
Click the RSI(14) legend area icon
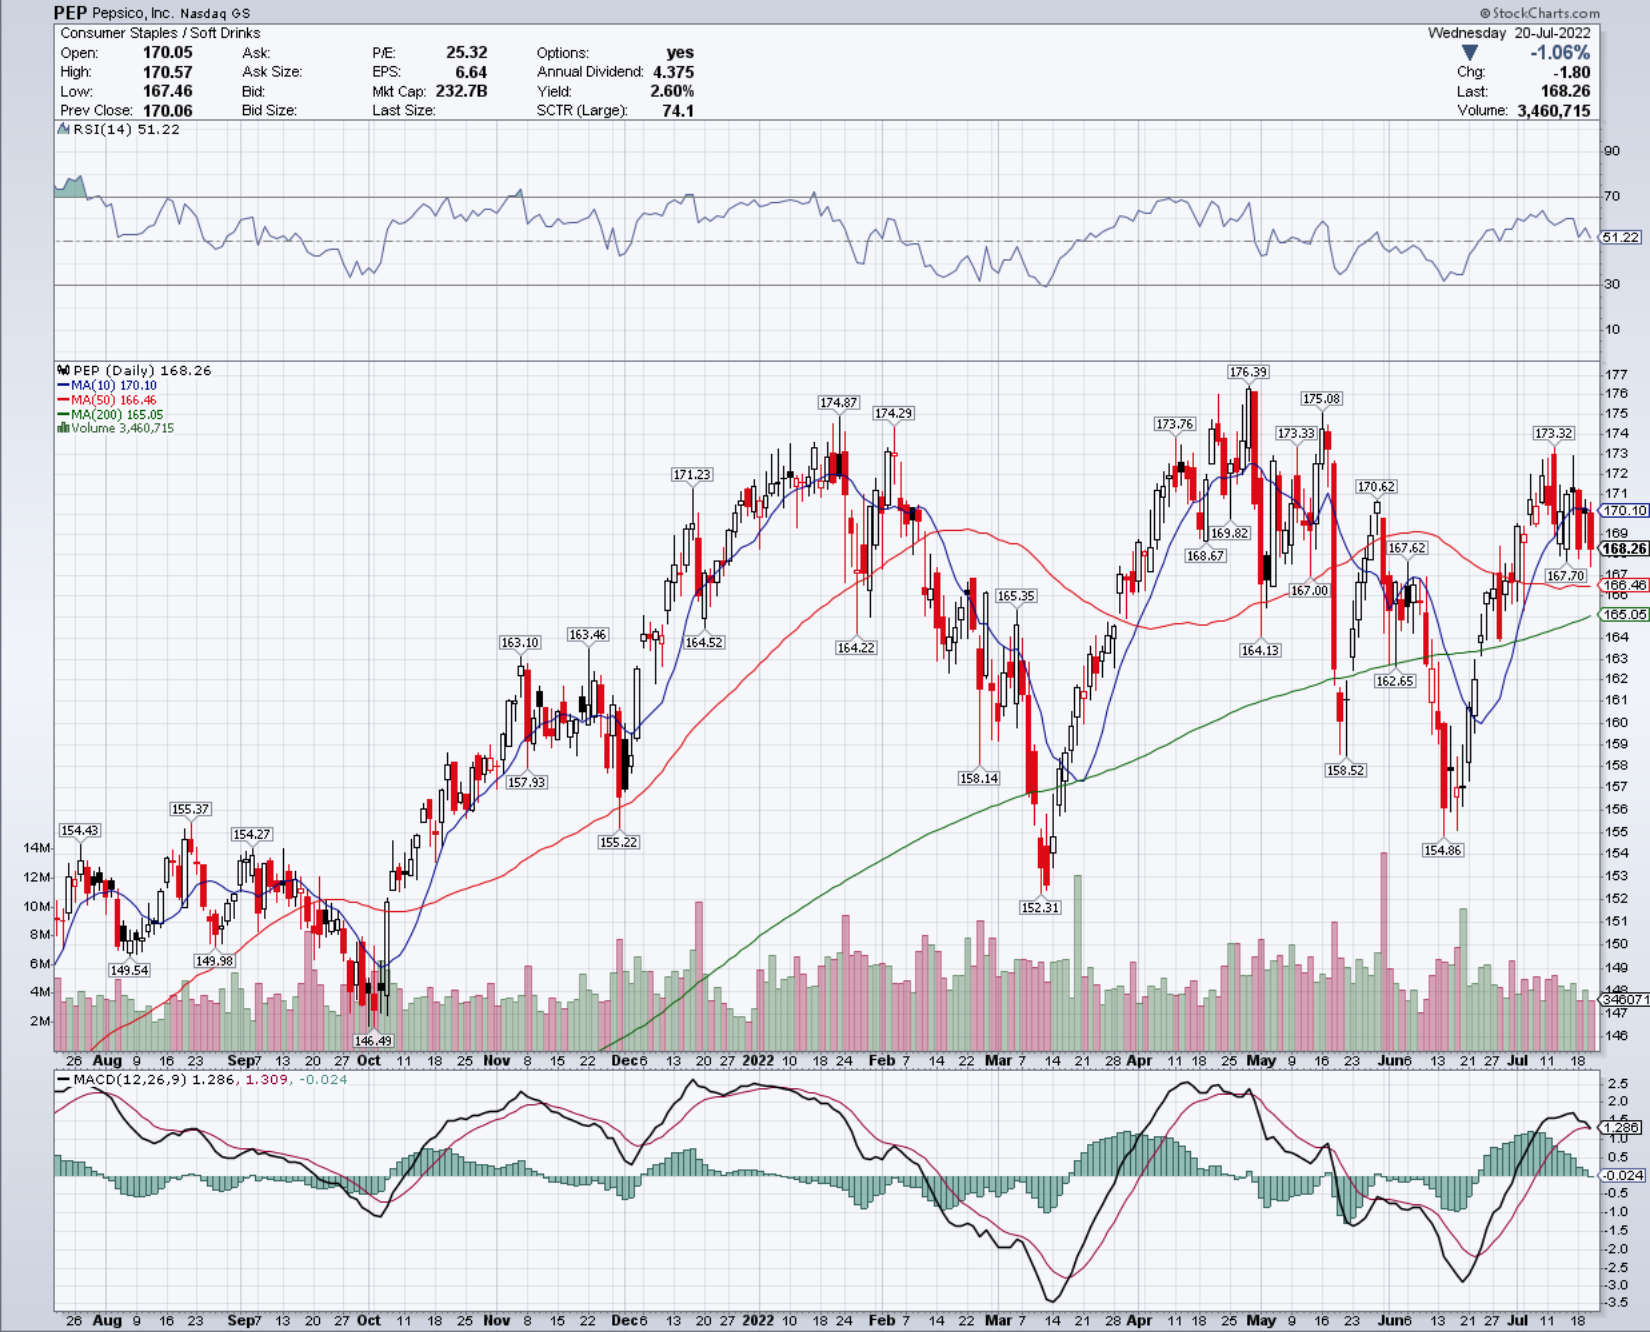pyautogui.click(x=64, y=129)
